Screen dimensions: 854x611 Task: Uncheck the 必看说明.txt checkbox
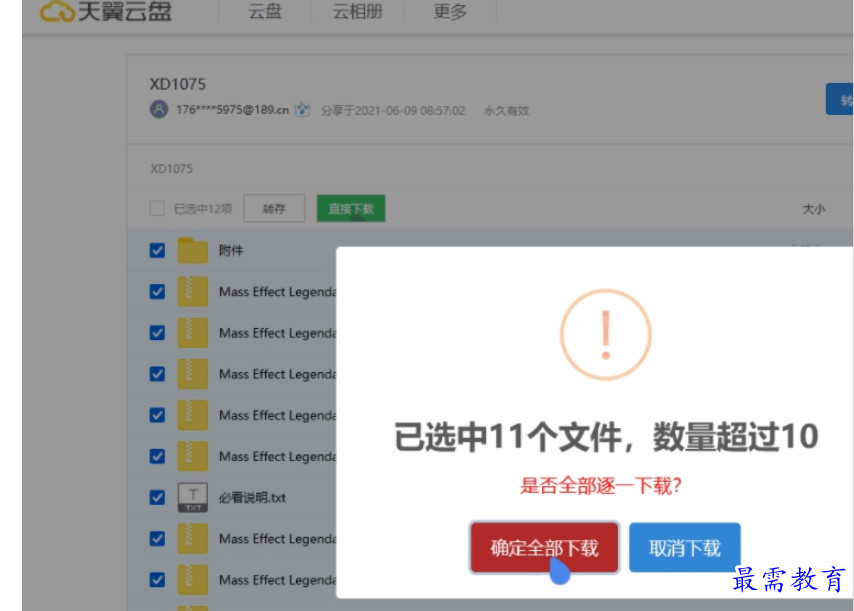(157, 497)
